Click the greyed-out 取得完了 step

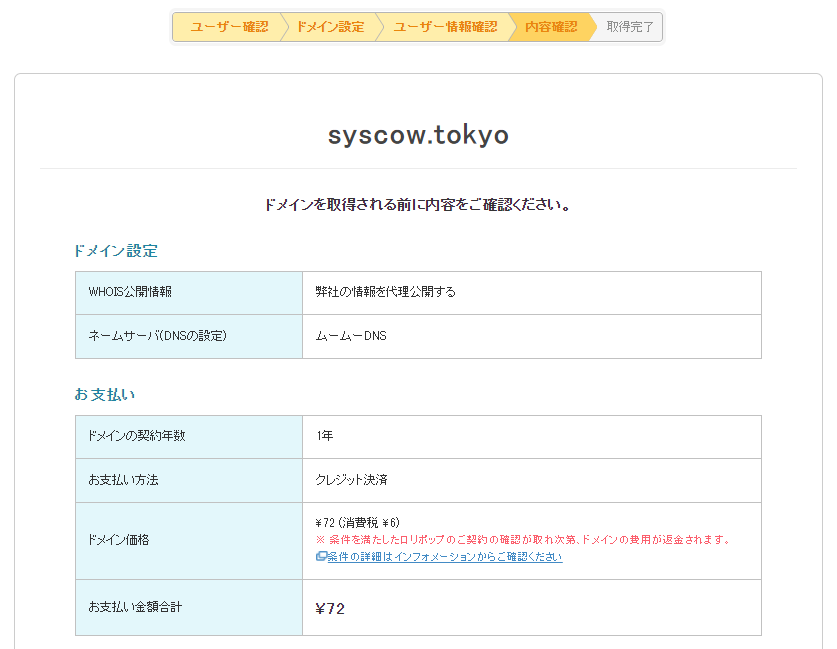point(629,27)
